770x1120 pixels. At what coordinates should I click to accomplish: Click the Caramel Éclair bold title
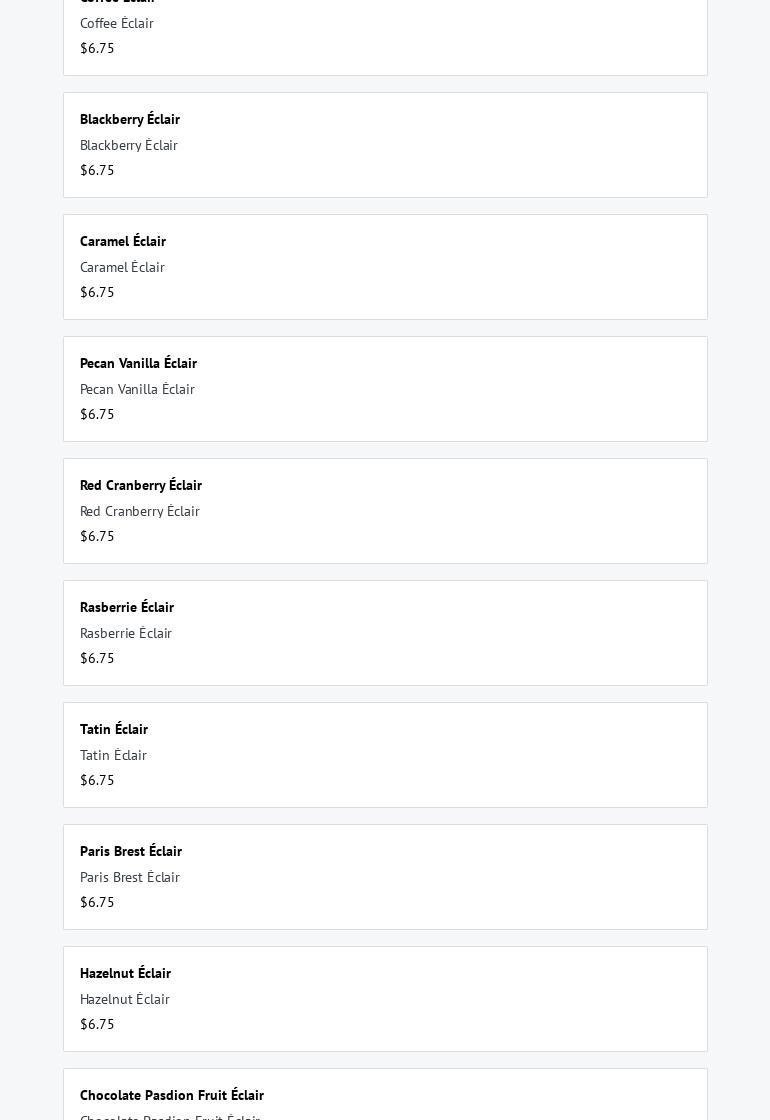[x=123, y=241]
